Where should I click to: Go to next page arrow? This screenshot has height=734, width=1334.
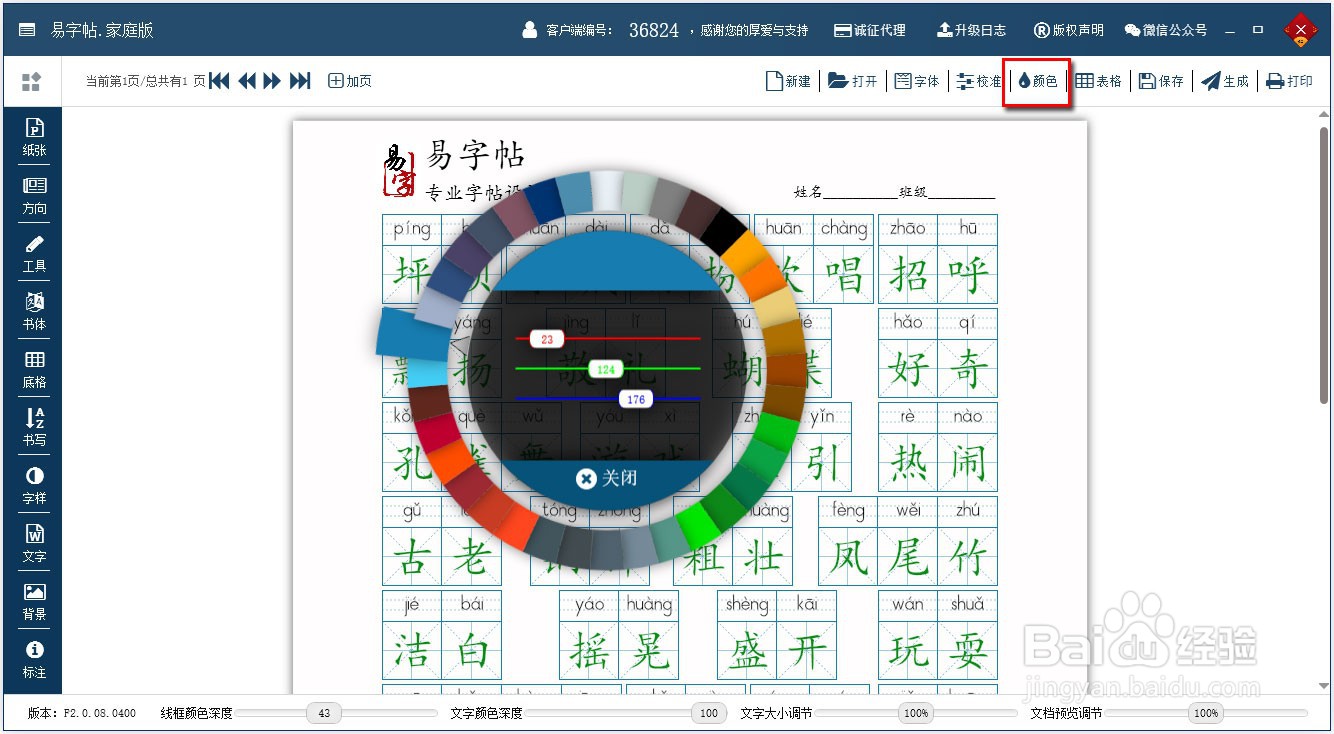pyautogui.click(x=272, y=81)
